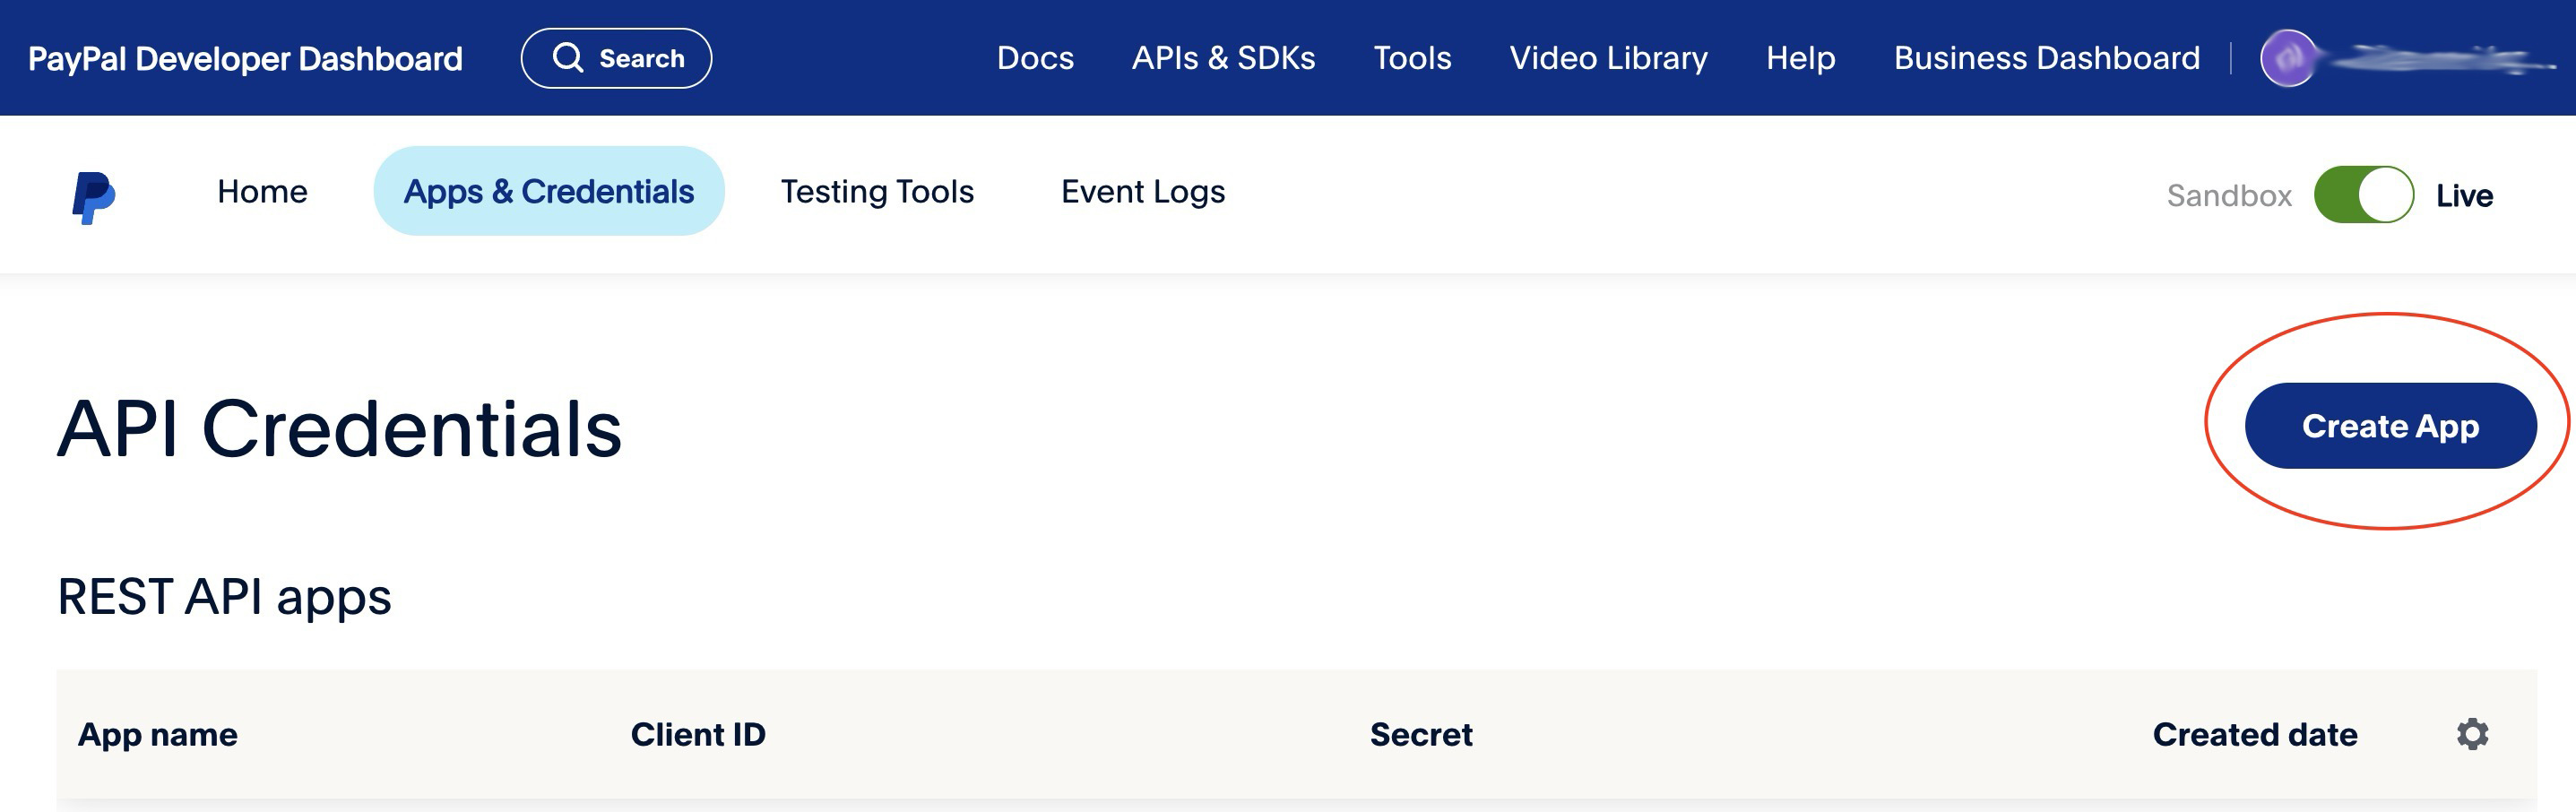
Task: Click the REST API apps heading
Action: 224,597
